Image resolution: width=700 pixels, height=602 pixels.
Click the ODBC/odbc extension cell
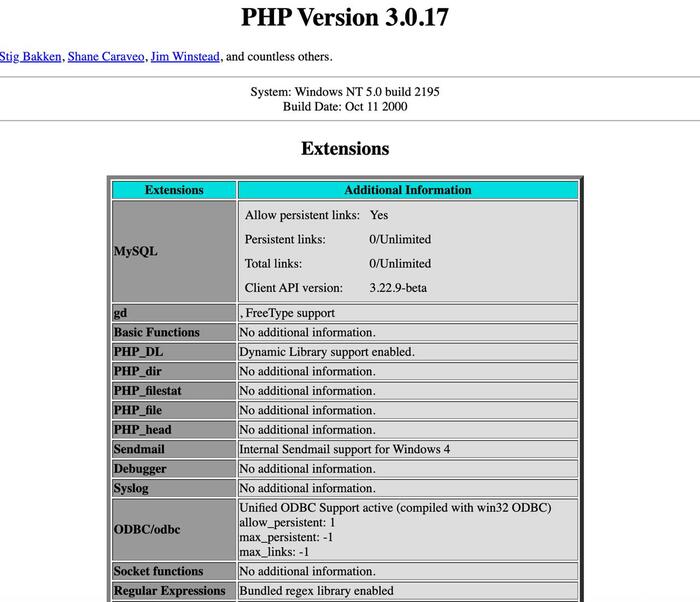(x=146, y=530)
